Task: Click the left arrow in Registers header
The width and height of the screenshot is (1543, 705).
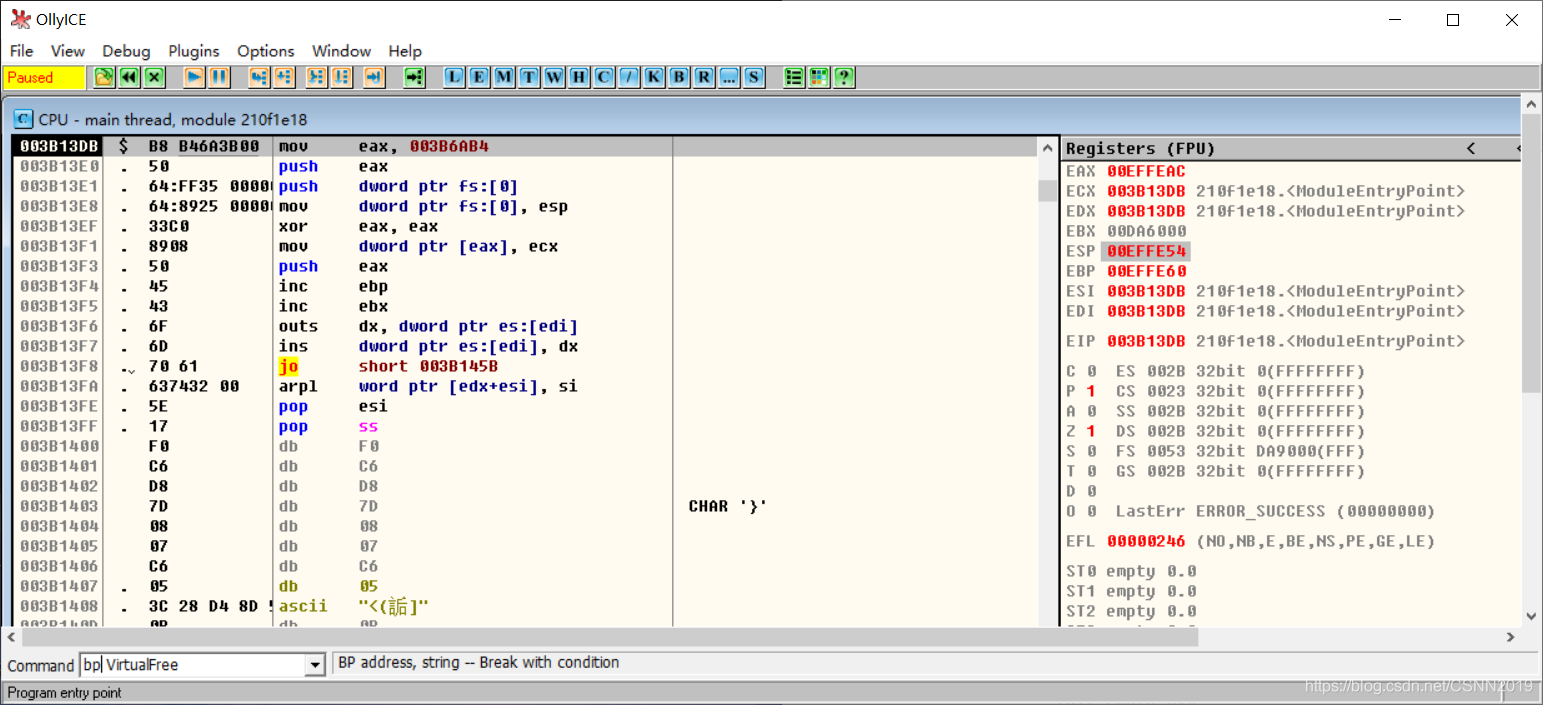Action: click(x=1471, y=148)
